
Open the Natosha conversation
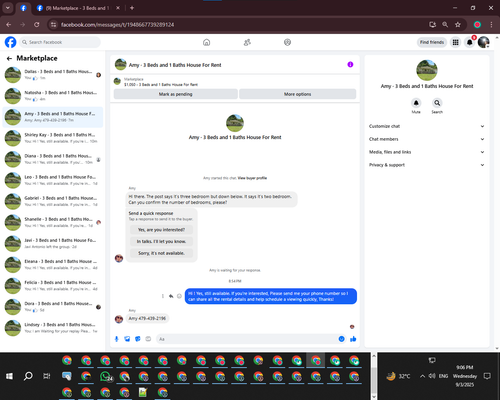[53, 96]
